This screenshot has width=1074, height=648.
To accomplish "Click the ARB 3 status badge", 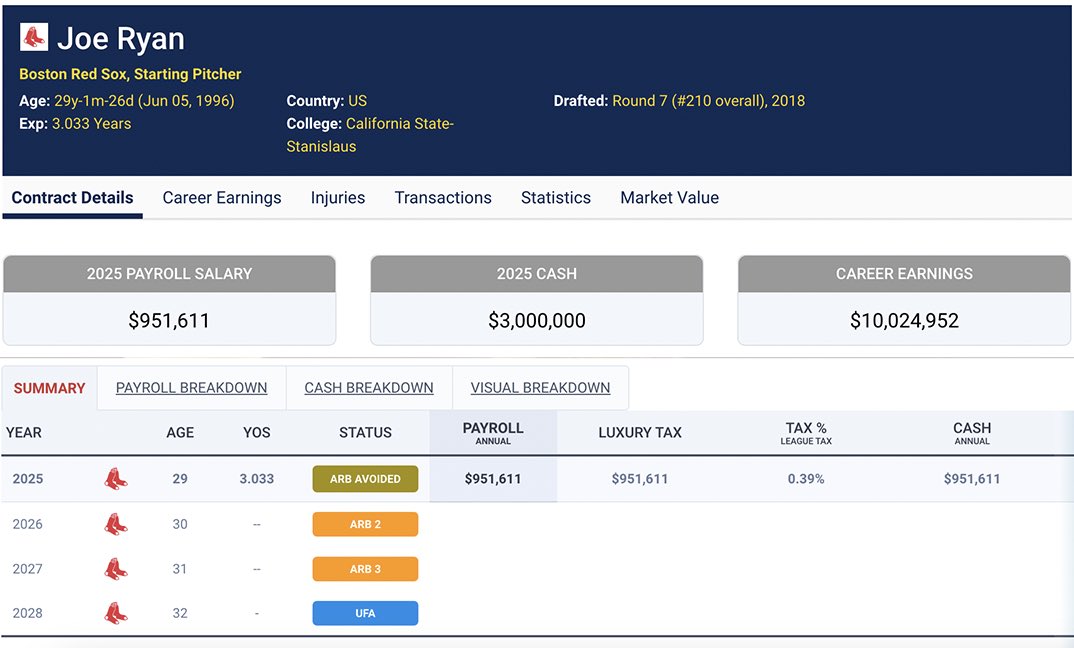I will point(365,569).
